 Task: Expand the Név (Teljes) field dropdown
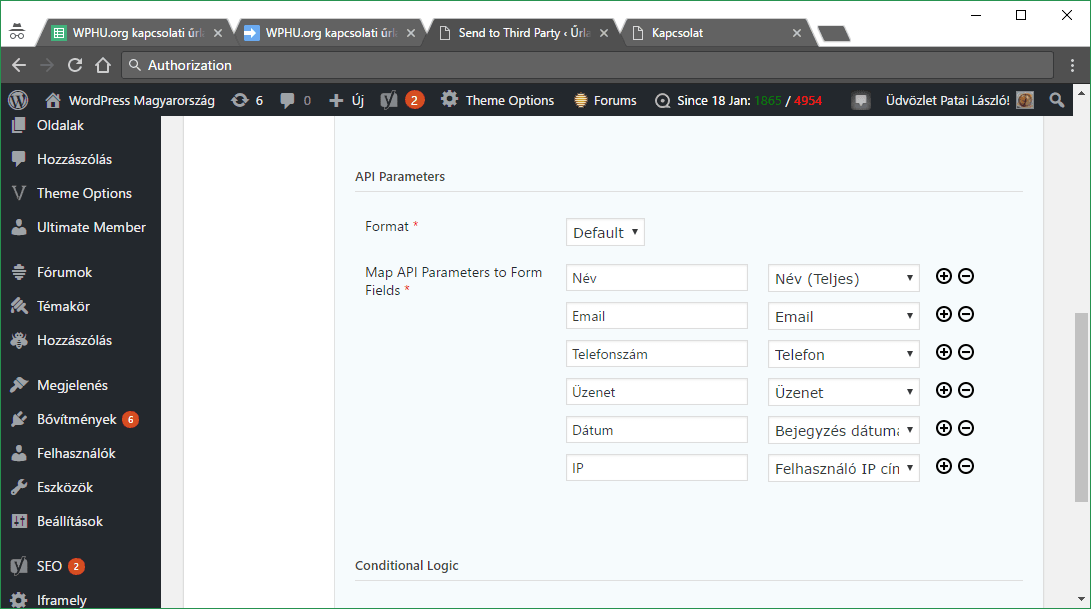[843, 278]
